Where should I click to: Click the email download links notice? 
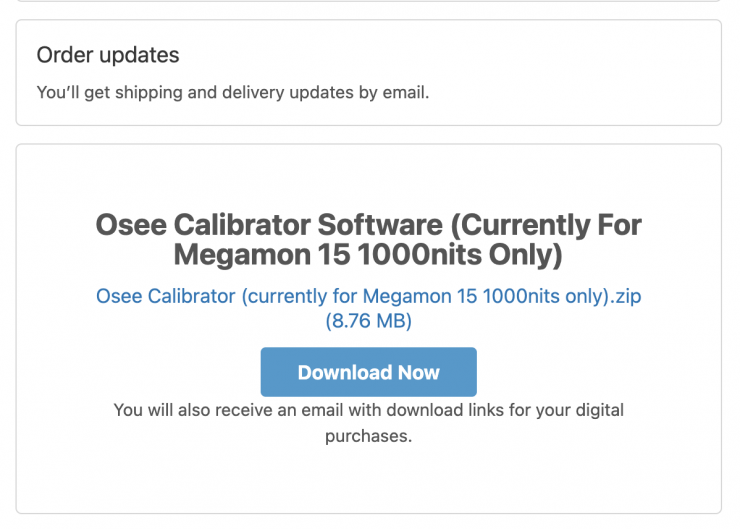click(368, 410)
